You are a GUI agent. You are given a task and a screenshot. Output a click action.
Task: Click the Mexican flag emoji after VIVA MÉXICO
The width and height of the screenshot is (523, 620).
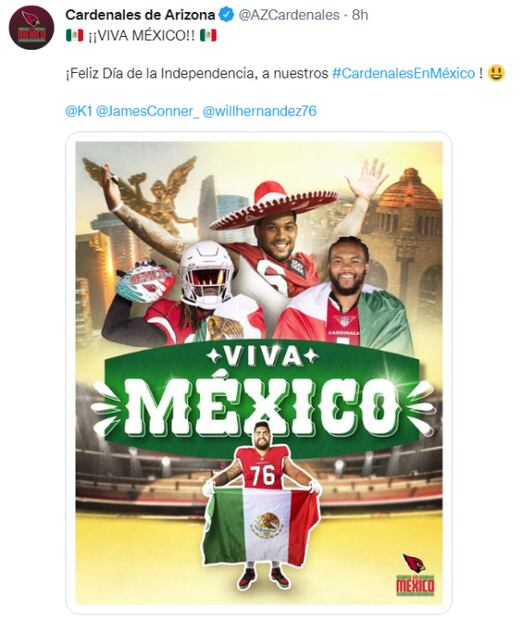(208, 36)
